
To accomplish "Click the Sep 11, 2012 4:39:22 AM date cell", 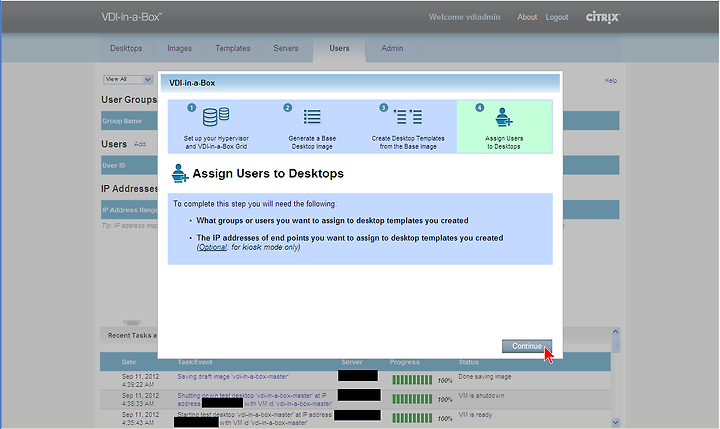I will [141, 380].
